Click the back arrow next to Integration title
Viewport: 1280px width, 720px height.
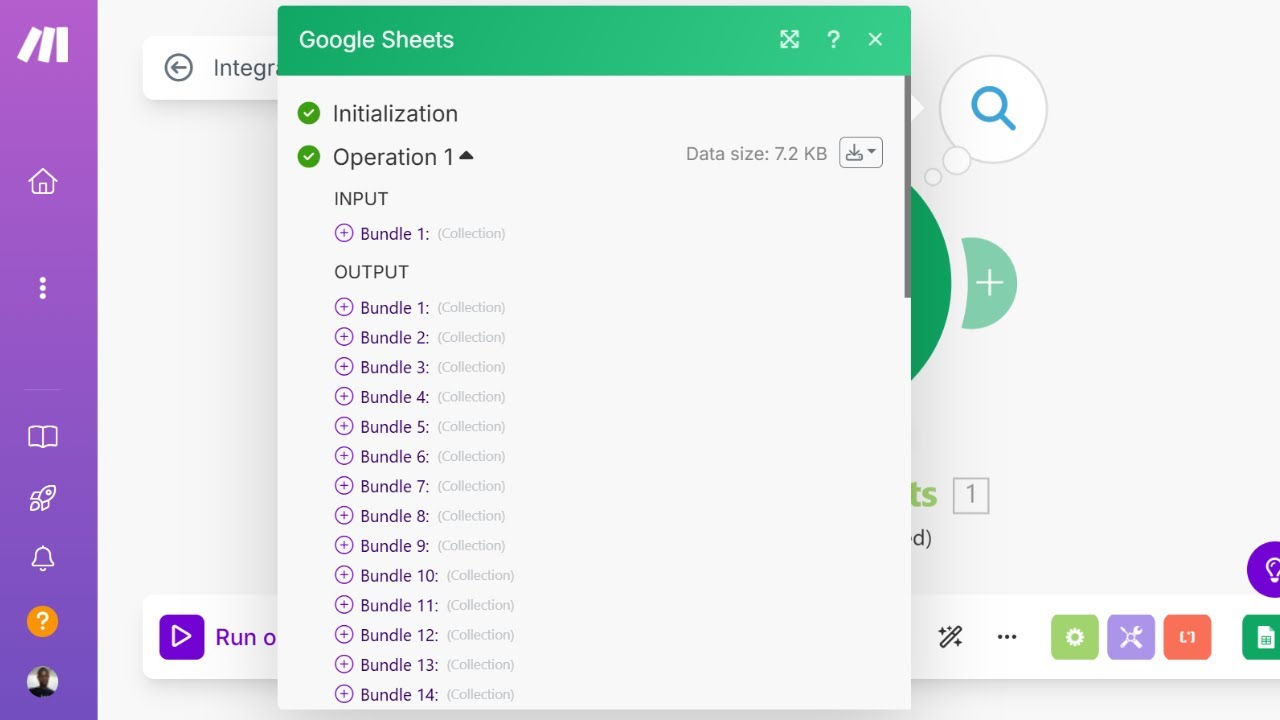click(x=178, y=68)
